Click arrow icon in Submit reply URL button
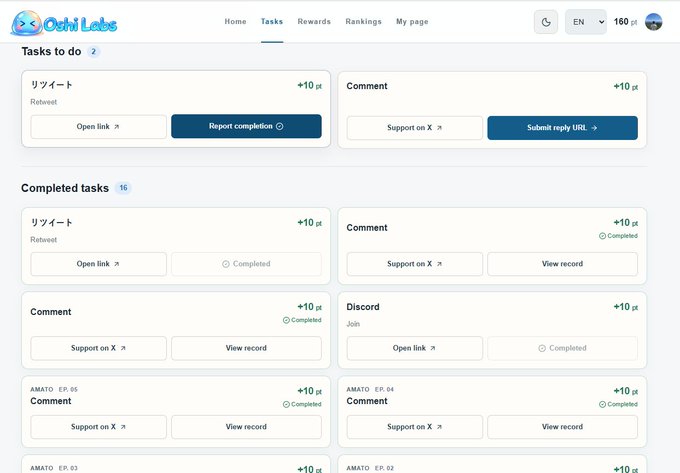The height and width of the screenshot is (473, 680). [594, 128]
